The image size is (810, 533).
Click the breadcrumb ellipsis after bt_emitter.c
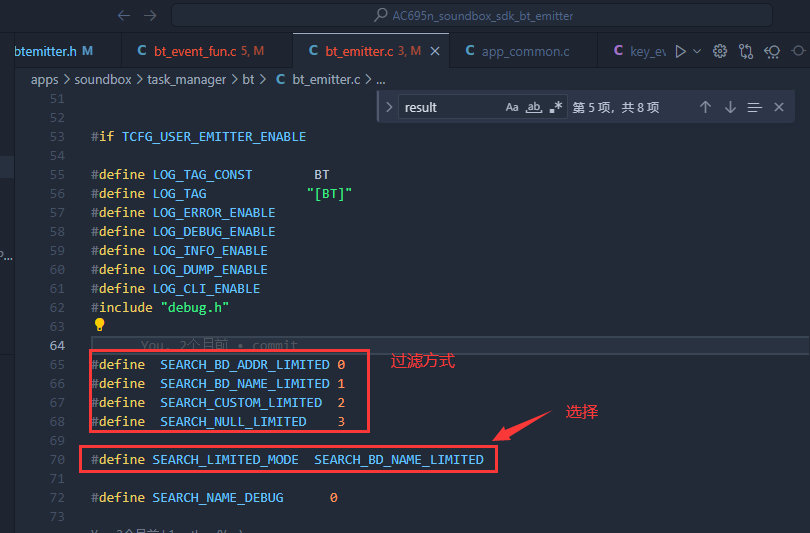pos(381,80)
